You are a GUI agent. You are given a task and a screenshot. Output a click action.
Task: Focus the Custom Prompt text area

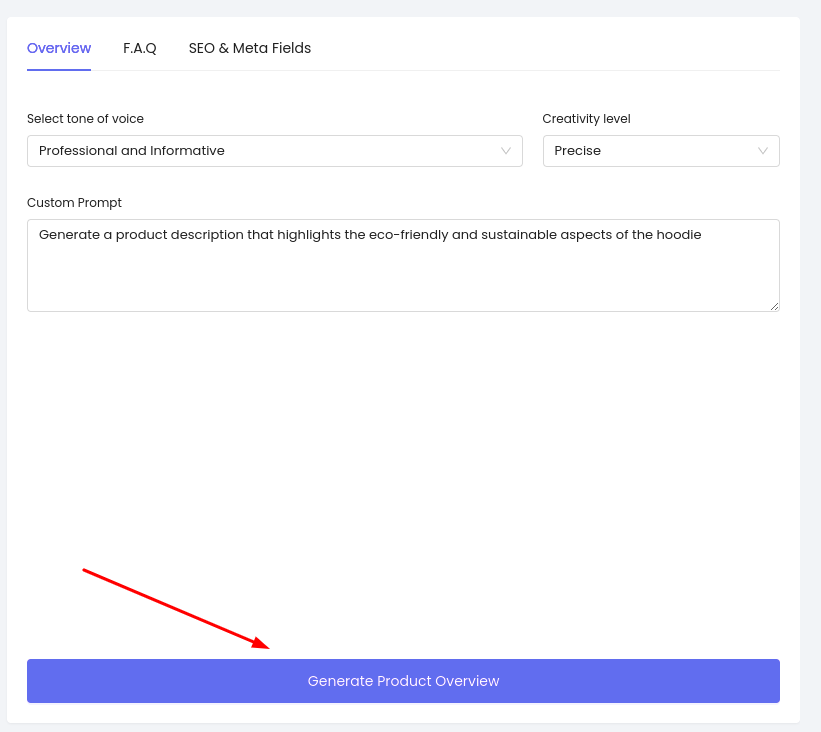(403, 265)
